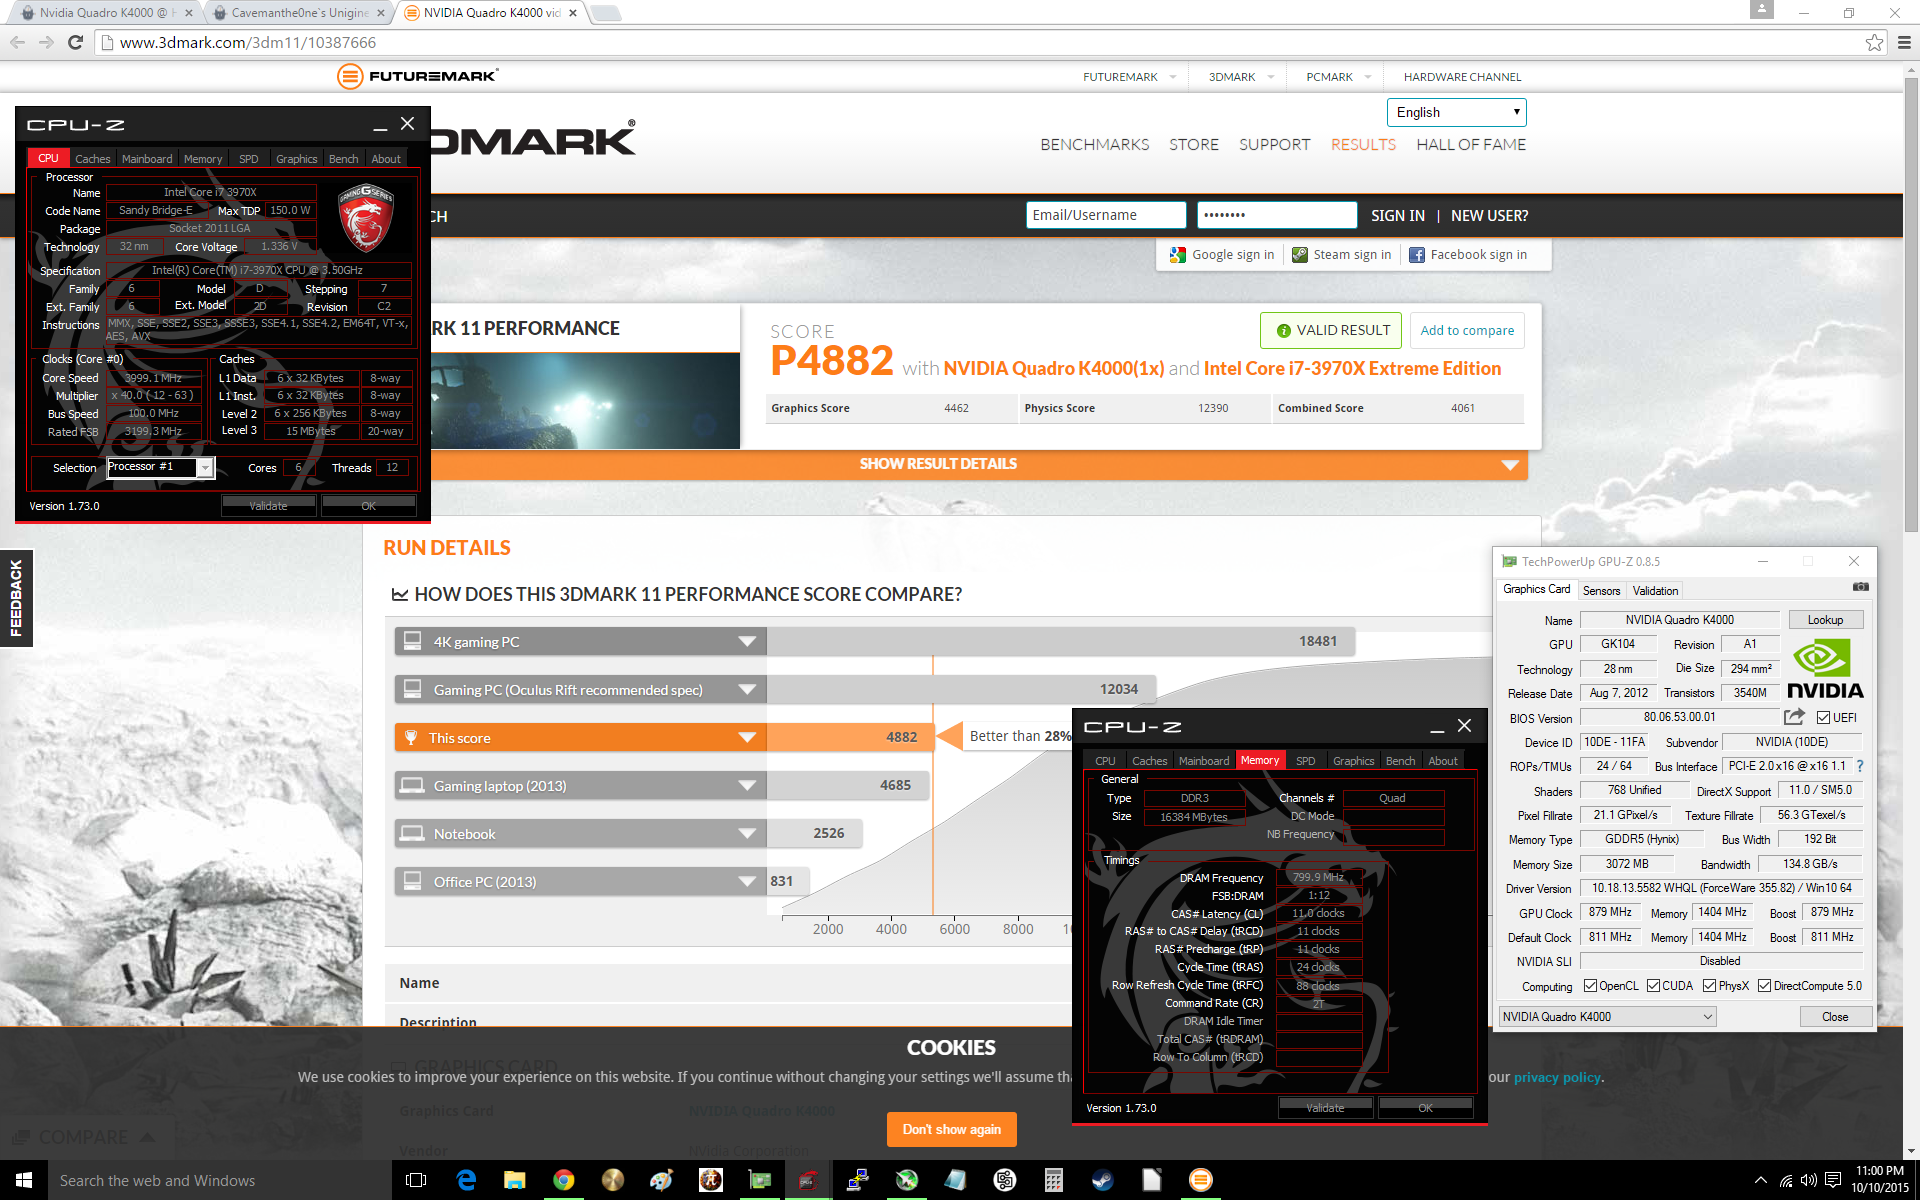Screen dimensions: 1920x1200
Task: Click the Steam sign in icon
Action: 1300,255
